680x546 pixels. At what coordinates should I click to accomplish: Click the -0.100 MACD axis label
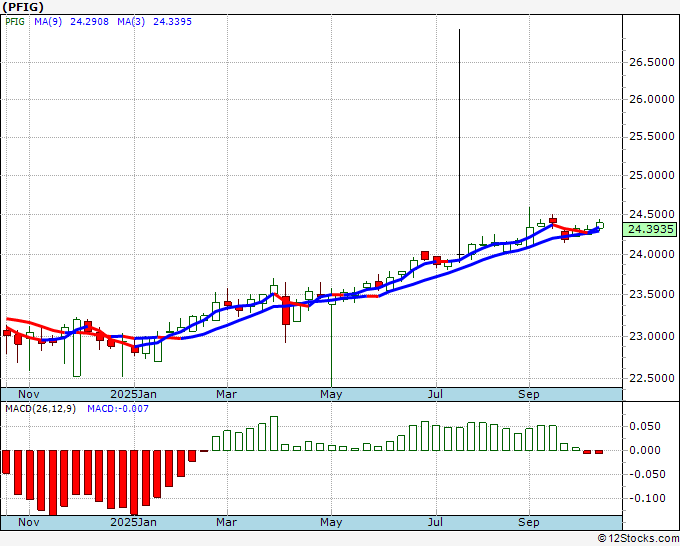click(644, 498)
